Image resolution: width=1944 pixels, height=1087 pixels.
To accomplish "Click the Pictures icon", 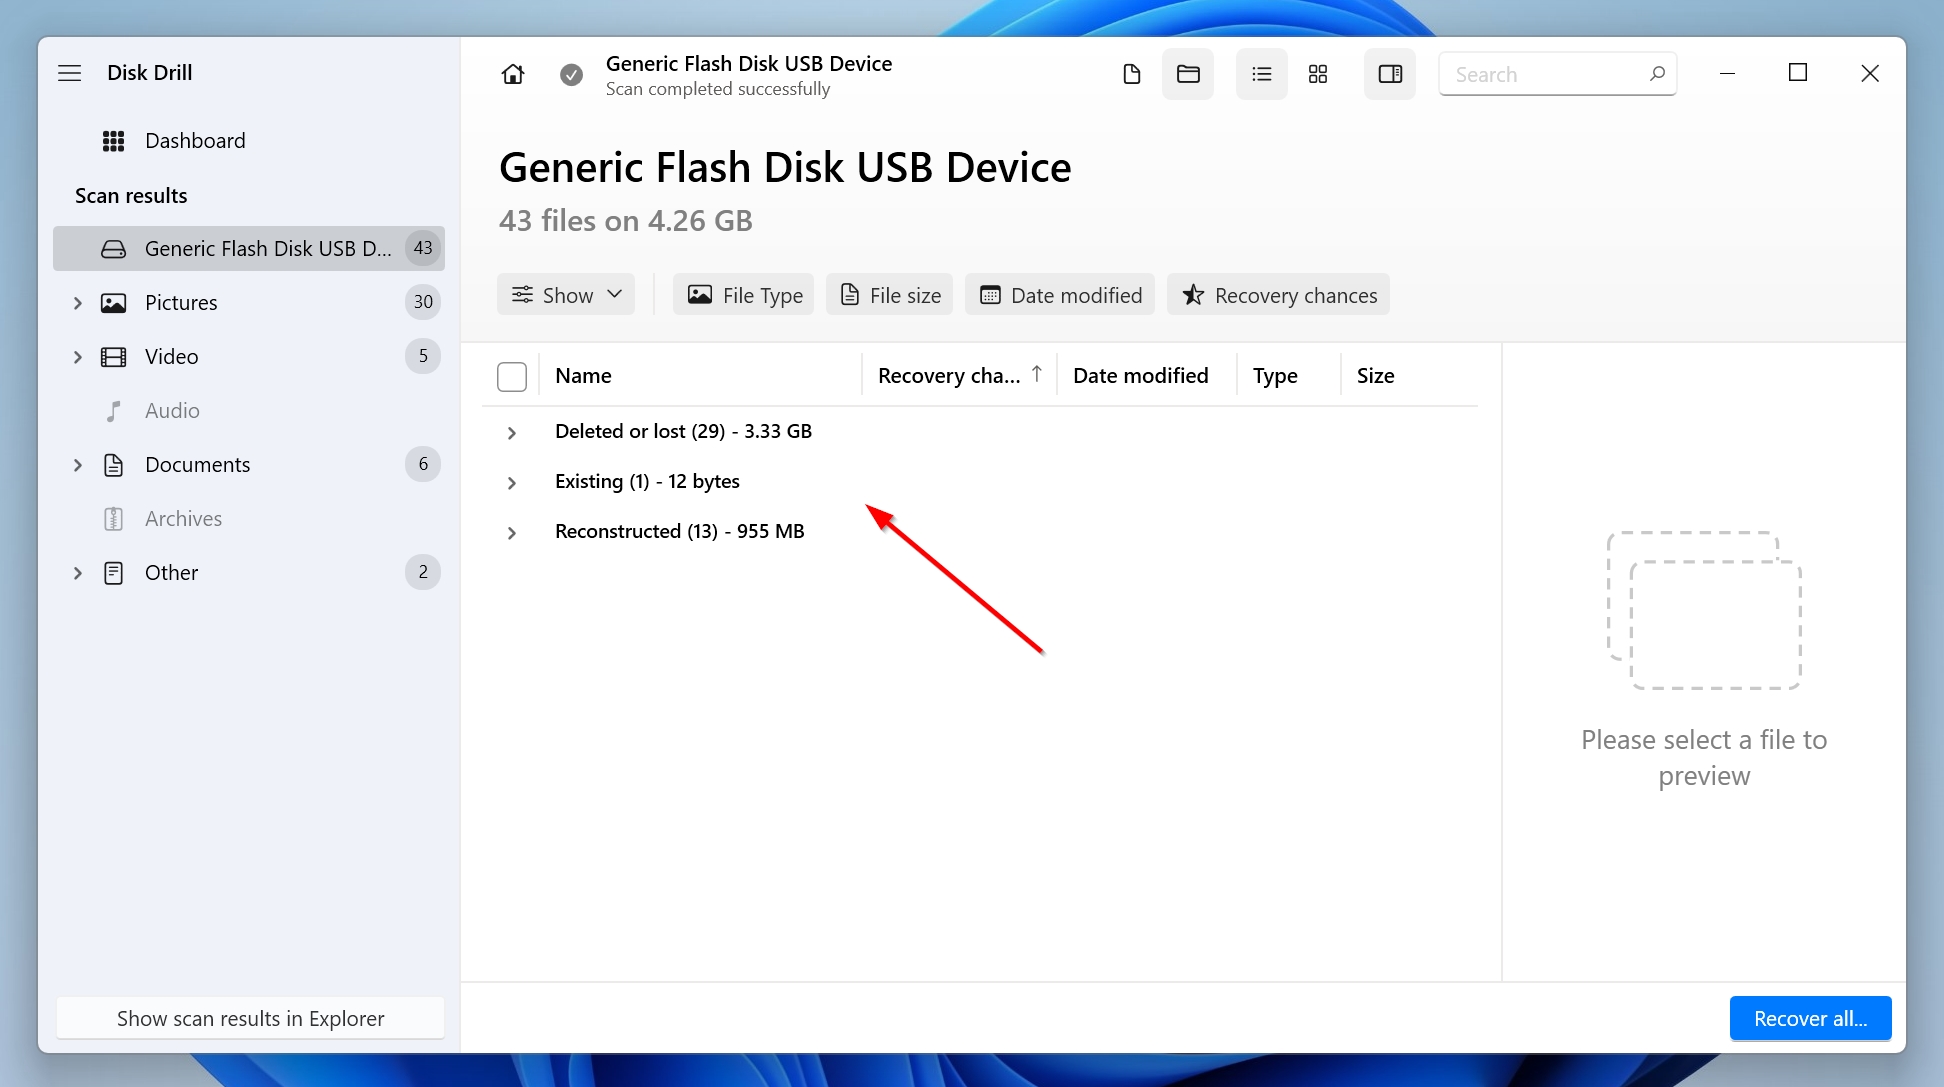I will [114, 303].
